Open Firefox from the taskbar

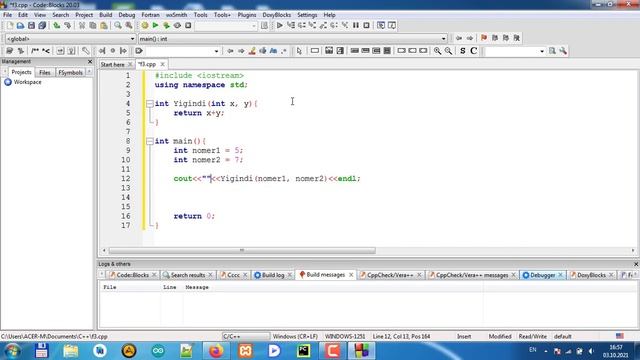pyautogui.click(x=216, y=351)
